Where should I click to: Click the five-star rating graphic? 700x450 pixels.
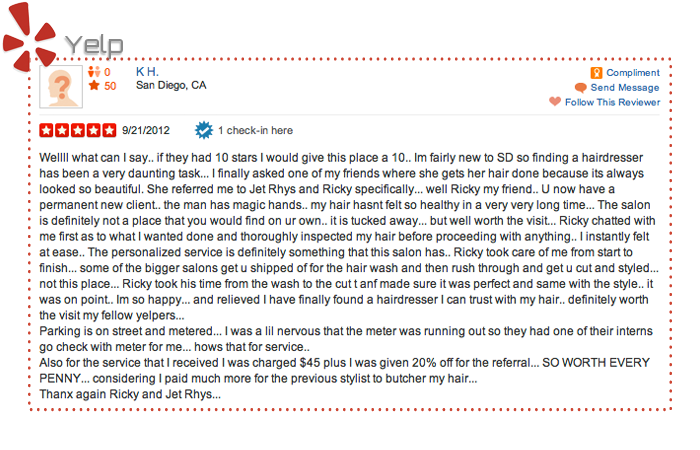click(78, 130)
